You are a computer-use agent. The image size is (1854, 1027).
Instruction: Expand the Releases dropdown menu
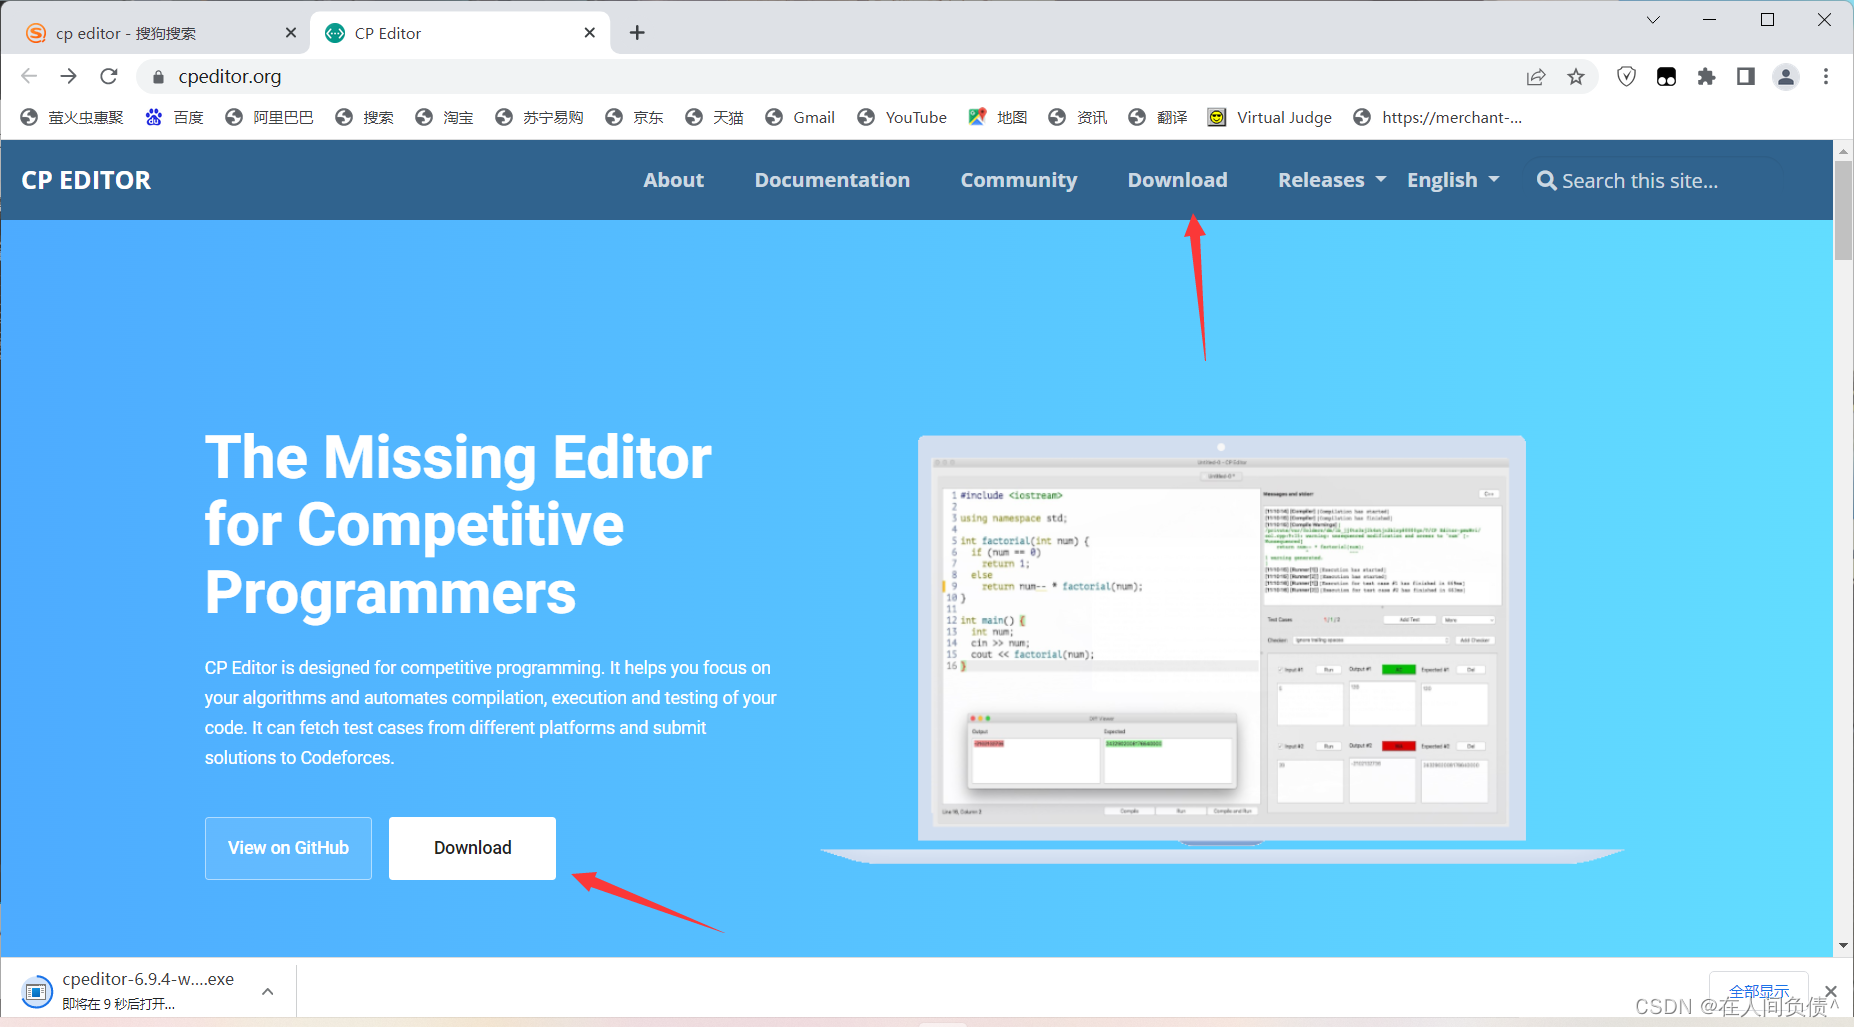(x=1332, y=180)
